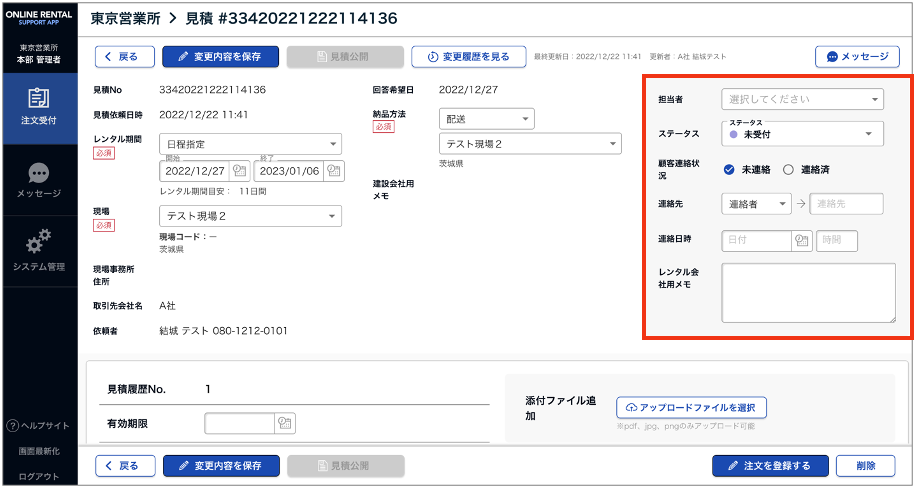Click the top 変更内容を保存 button
Screen dimensions: 915x488
pyautogui.click(x=220, y=57)
